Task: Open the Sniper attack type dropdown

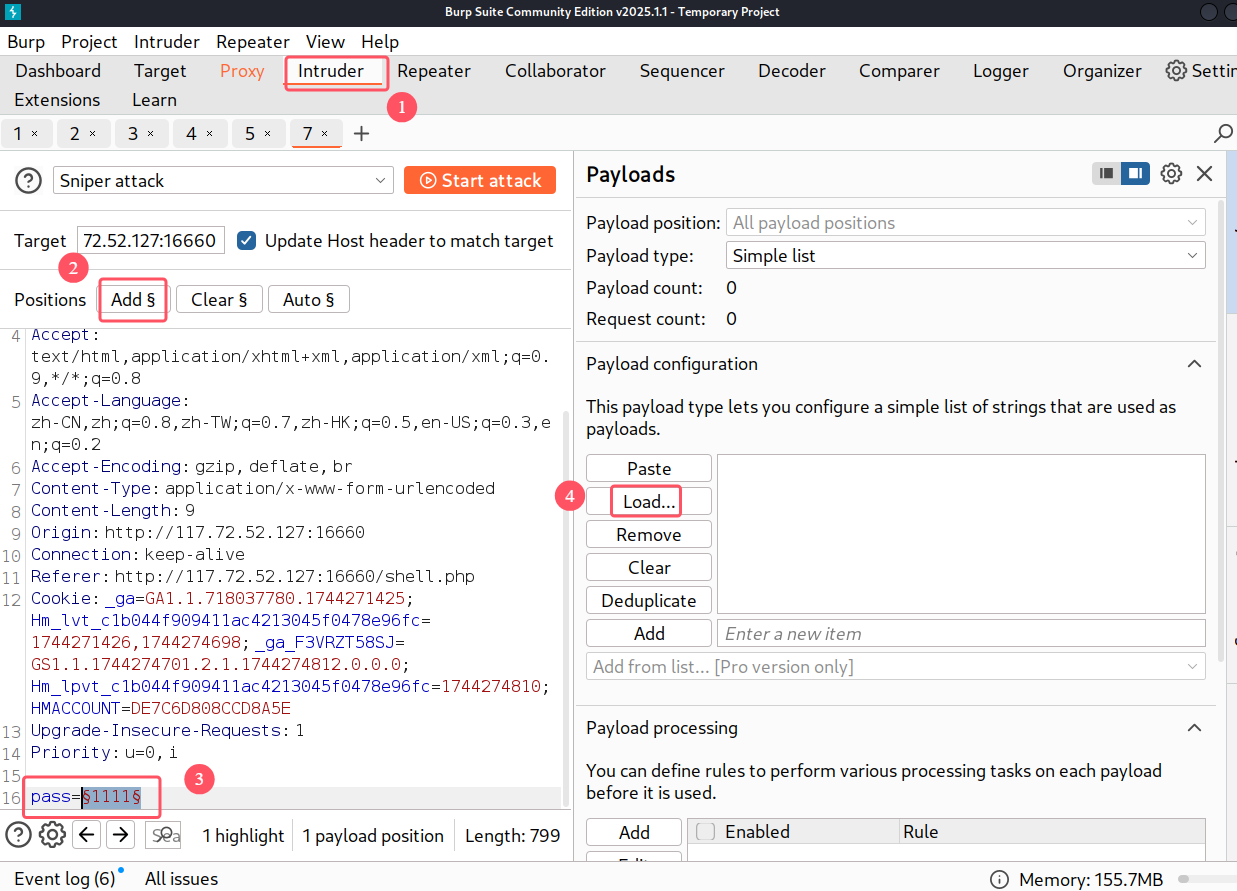Action: [x=223, y=181]
